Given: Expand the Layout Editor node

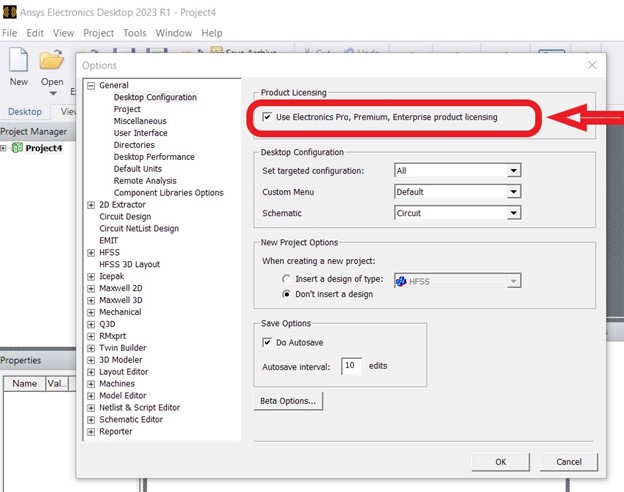Looking at the screenshot, I should [91, 372].
